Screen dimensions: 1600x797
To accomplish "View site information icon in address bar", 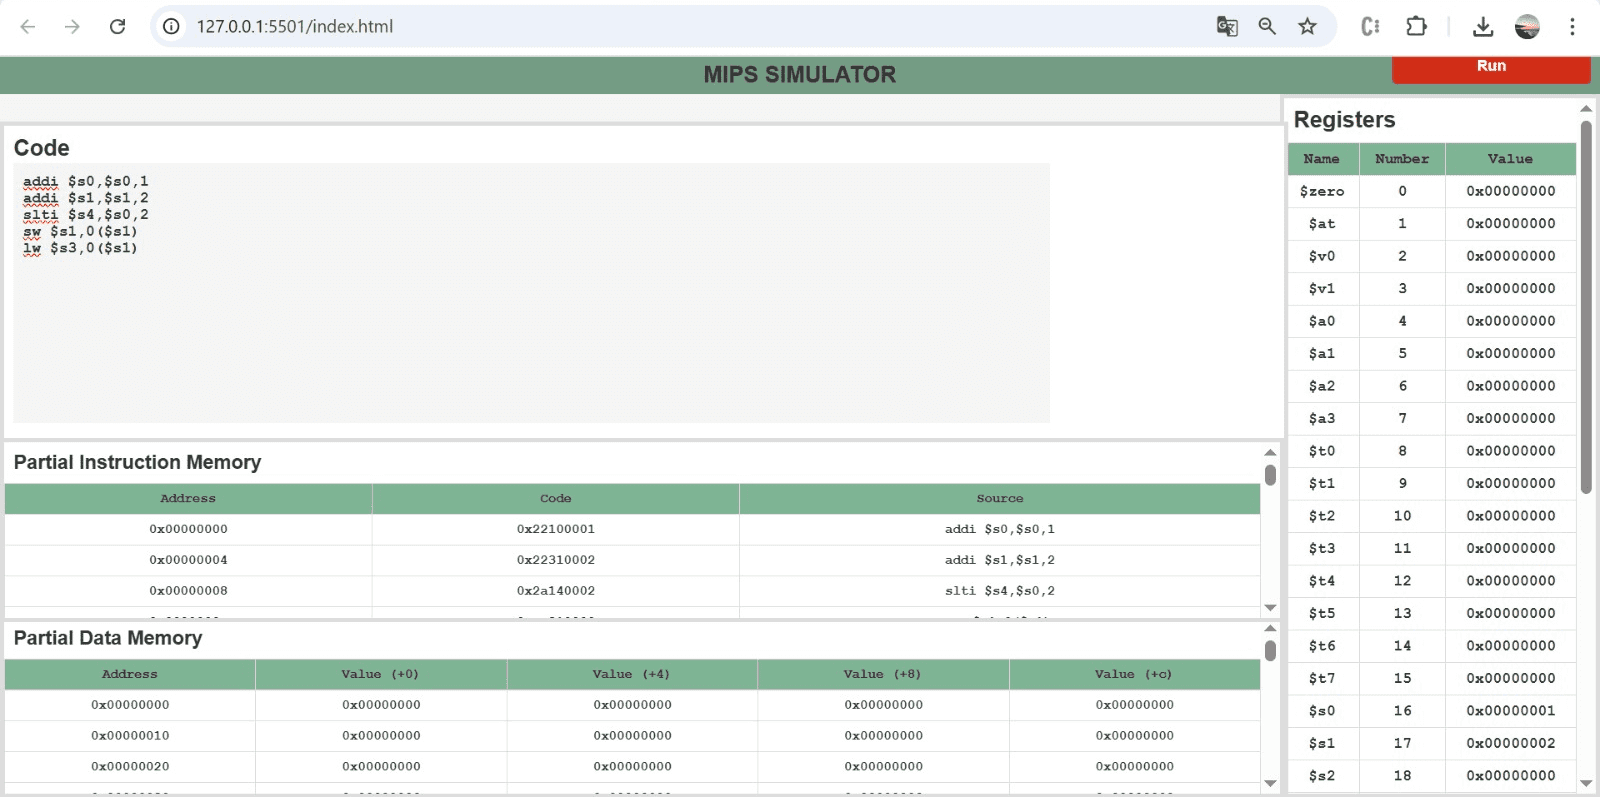I will (x=172, y=27).
